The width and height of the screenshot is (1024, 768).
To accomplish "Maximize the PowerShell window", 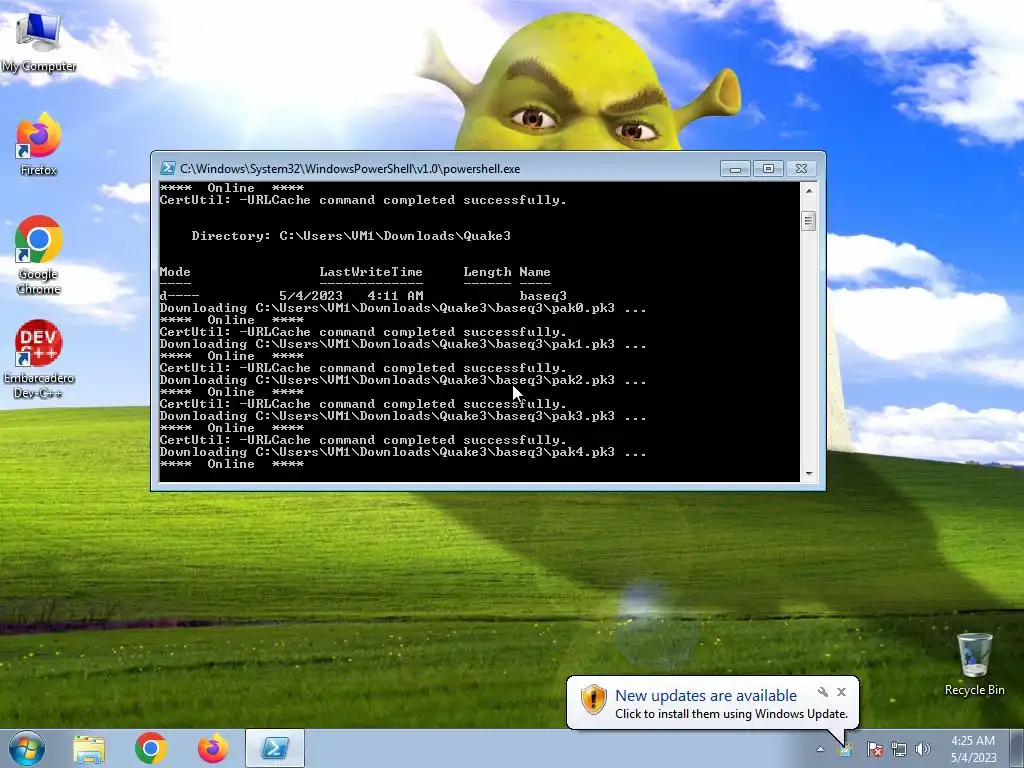I will click(x=768, y=168).
